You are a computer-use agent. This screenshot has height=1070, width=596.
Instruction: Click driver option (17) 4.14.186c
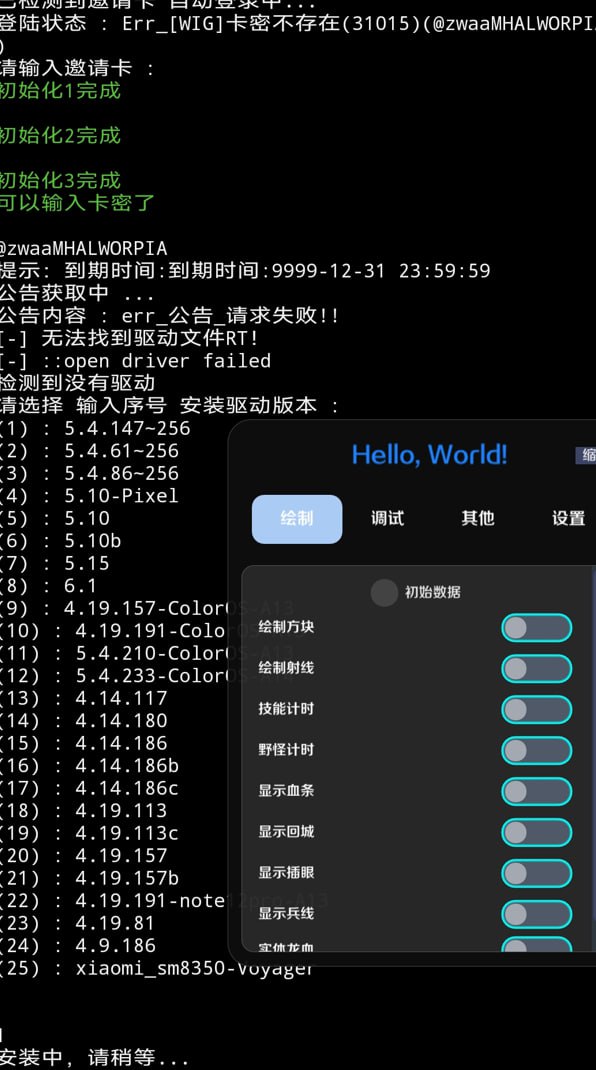(89, 788)
